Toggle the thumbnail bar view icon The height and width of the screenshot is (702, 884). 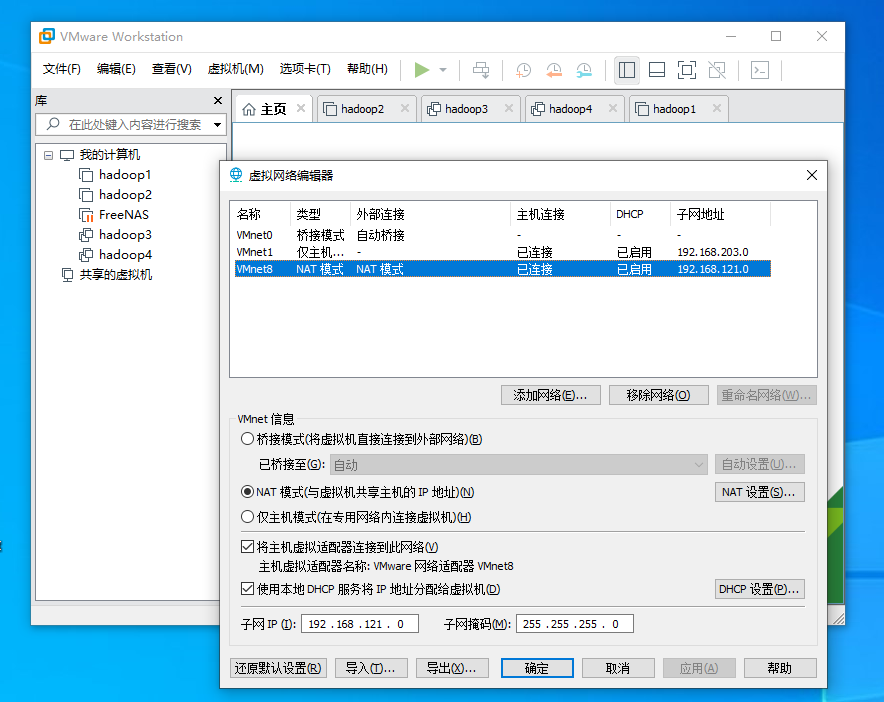657,70
